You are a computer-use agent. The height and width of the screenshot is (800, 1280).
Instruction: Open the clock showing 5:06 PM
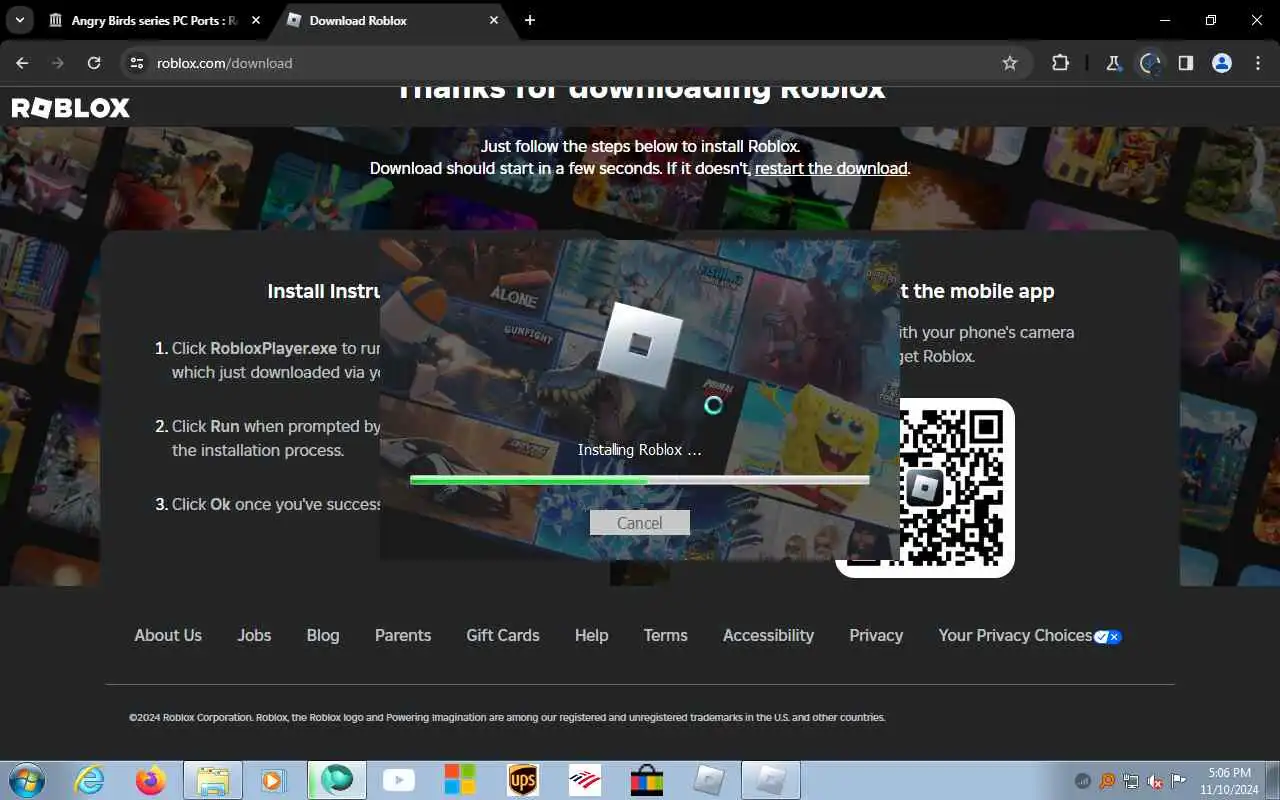click(1230, 781)
